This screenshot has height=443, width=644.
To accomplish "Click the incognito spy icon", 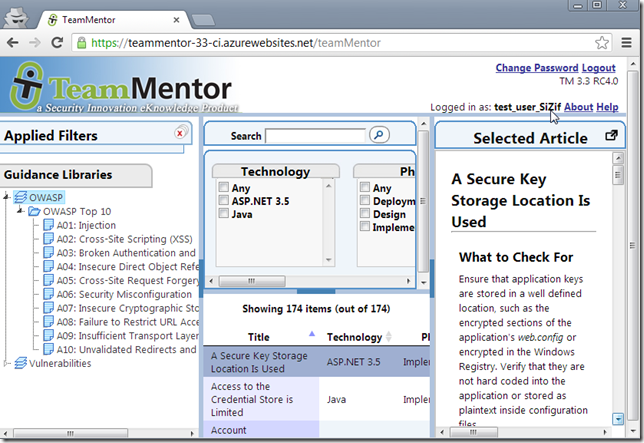I will (x=16, y=17).
